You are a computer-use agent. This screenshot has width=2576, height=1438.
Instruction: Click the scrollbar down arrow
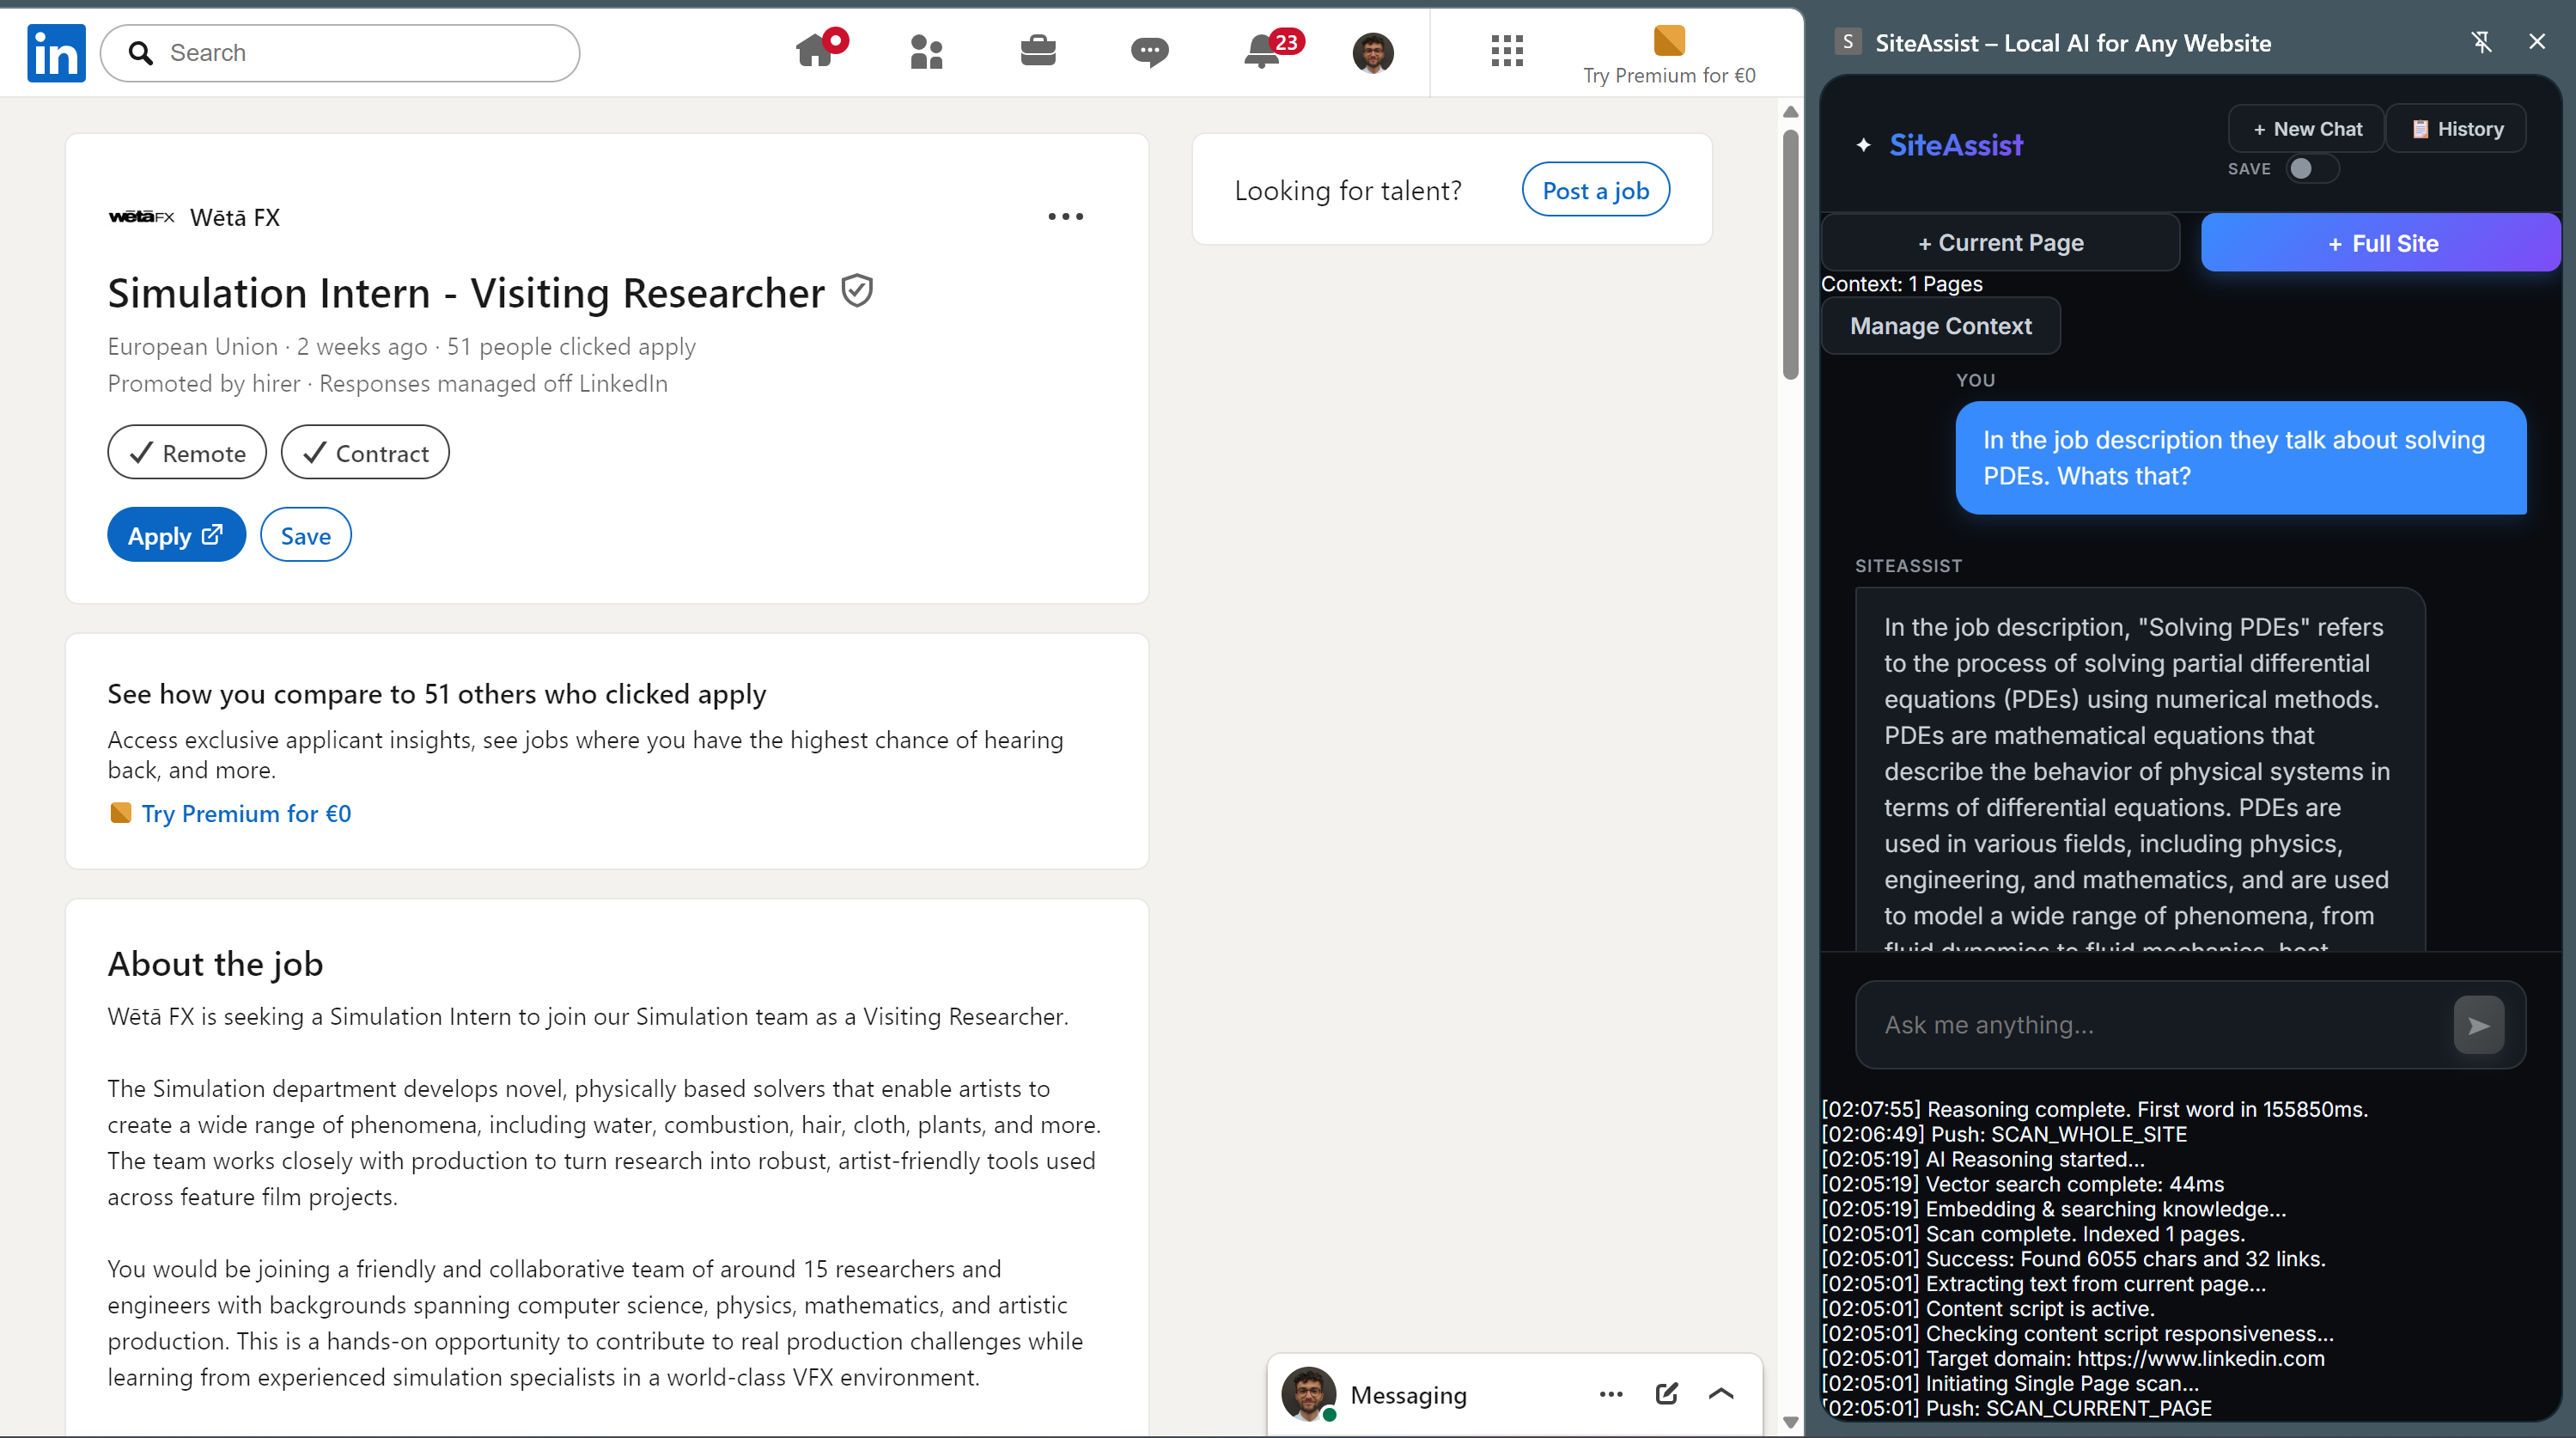(1790, 1422)
